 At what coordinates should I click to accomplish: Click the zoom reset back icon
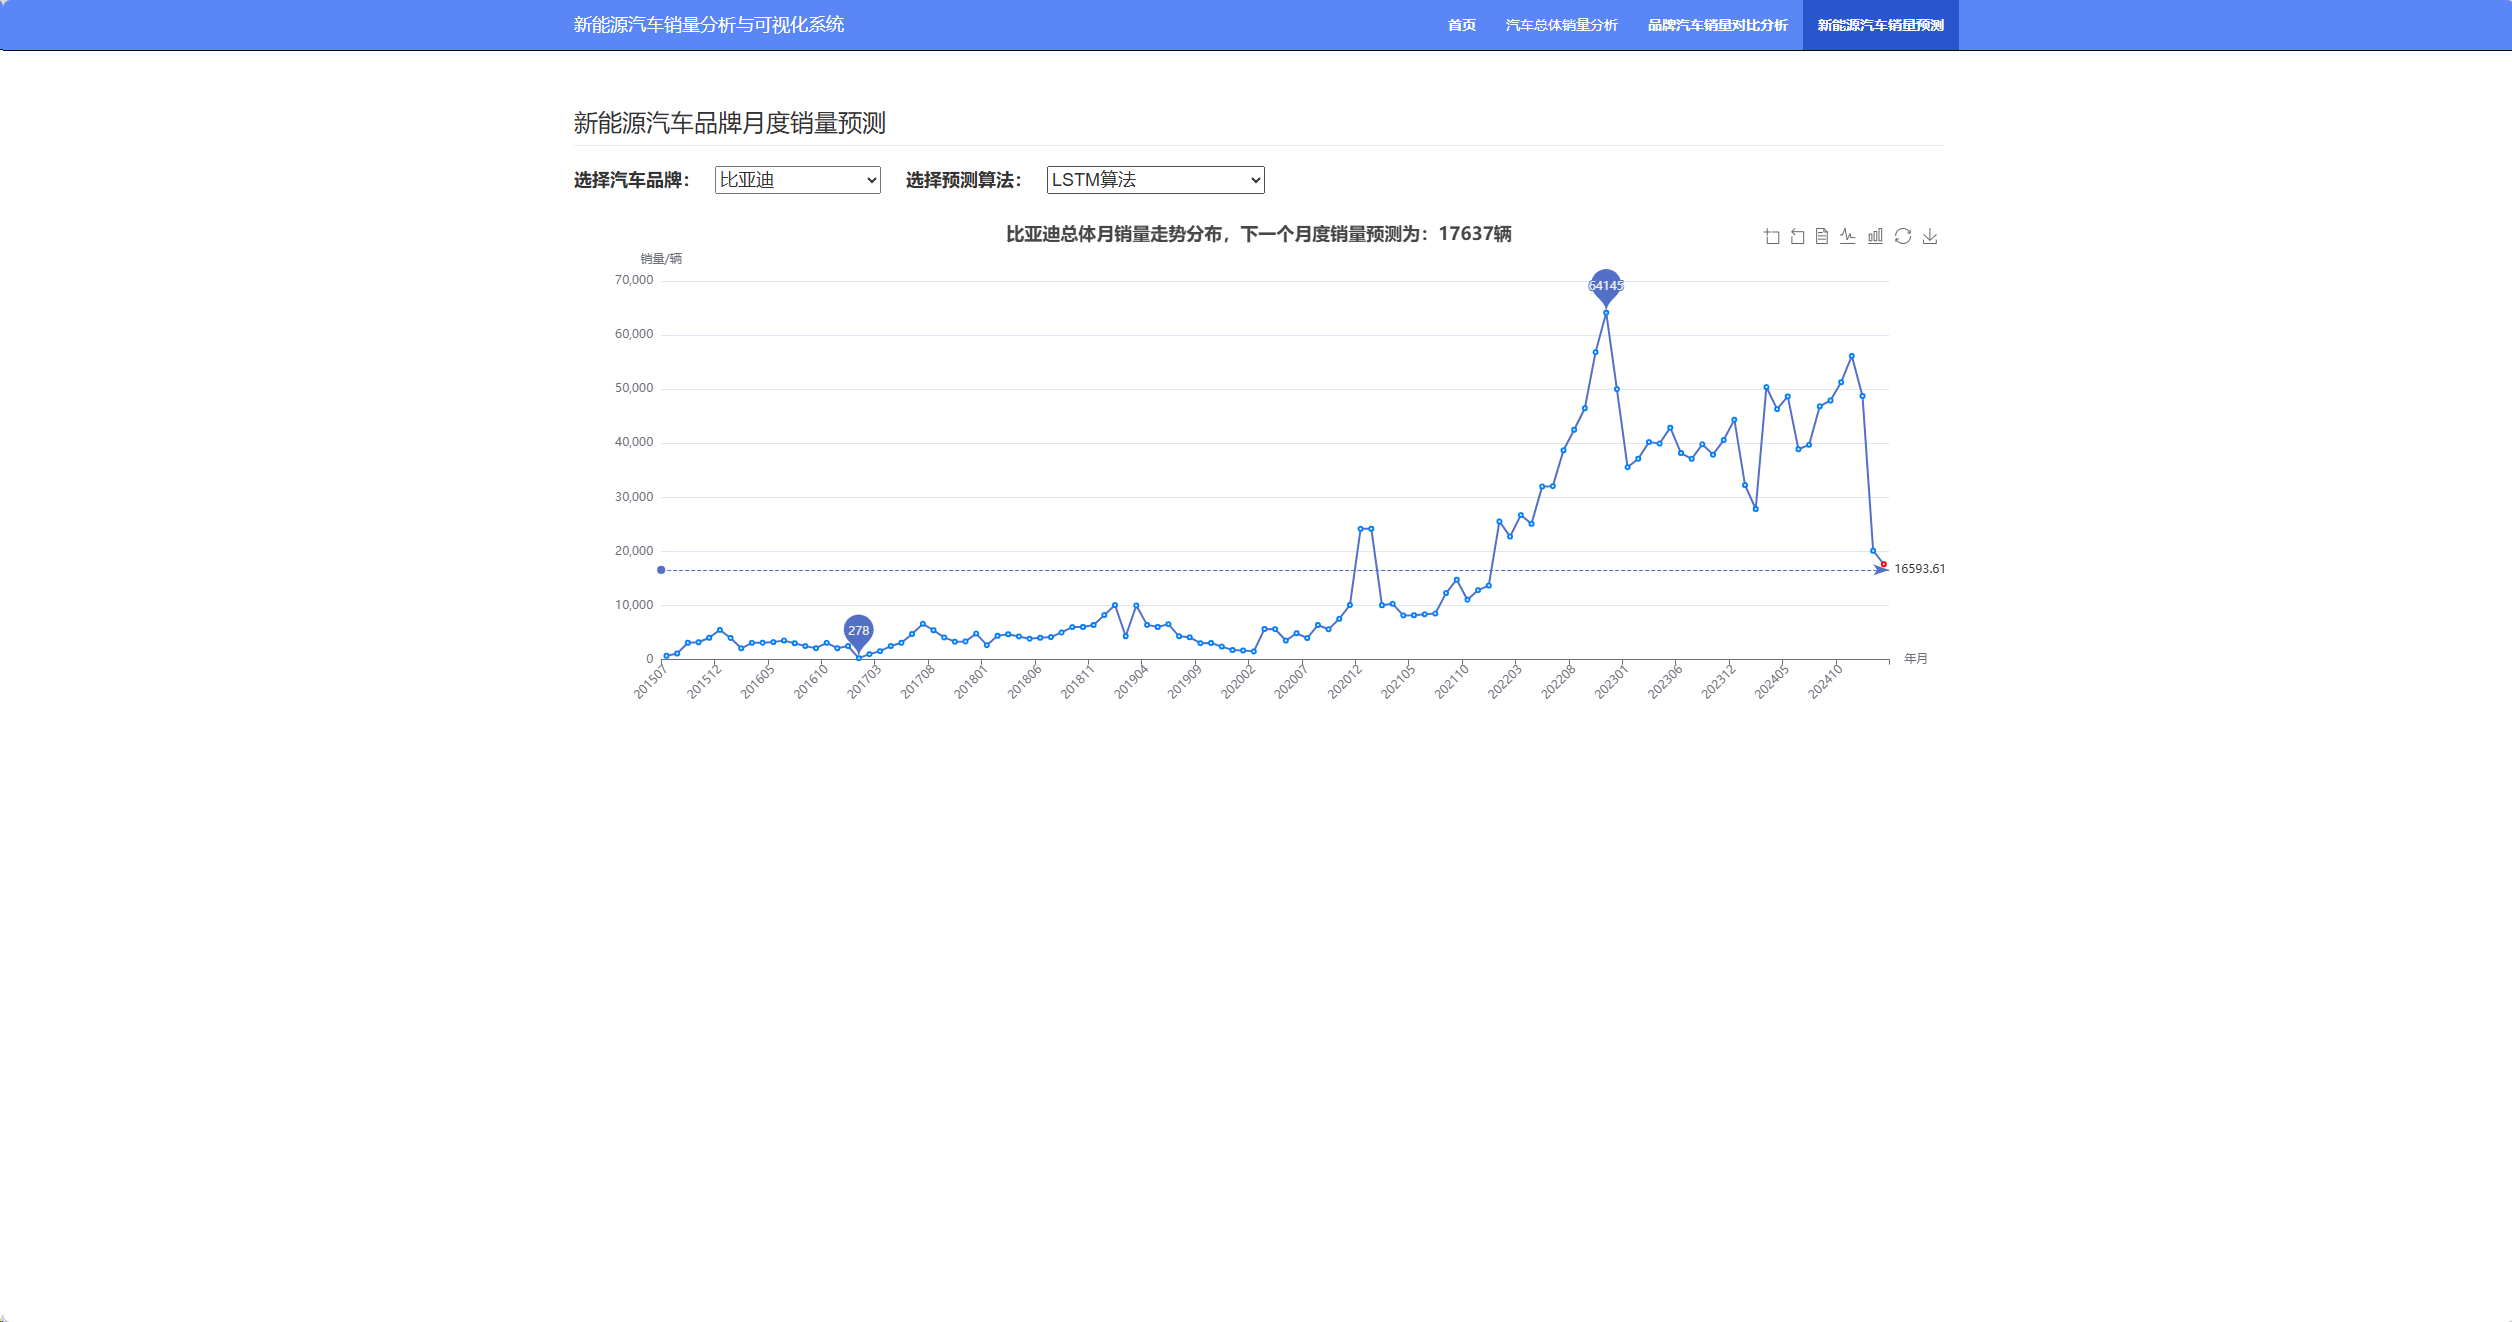pyautogui.click(x=1797, y=237)
